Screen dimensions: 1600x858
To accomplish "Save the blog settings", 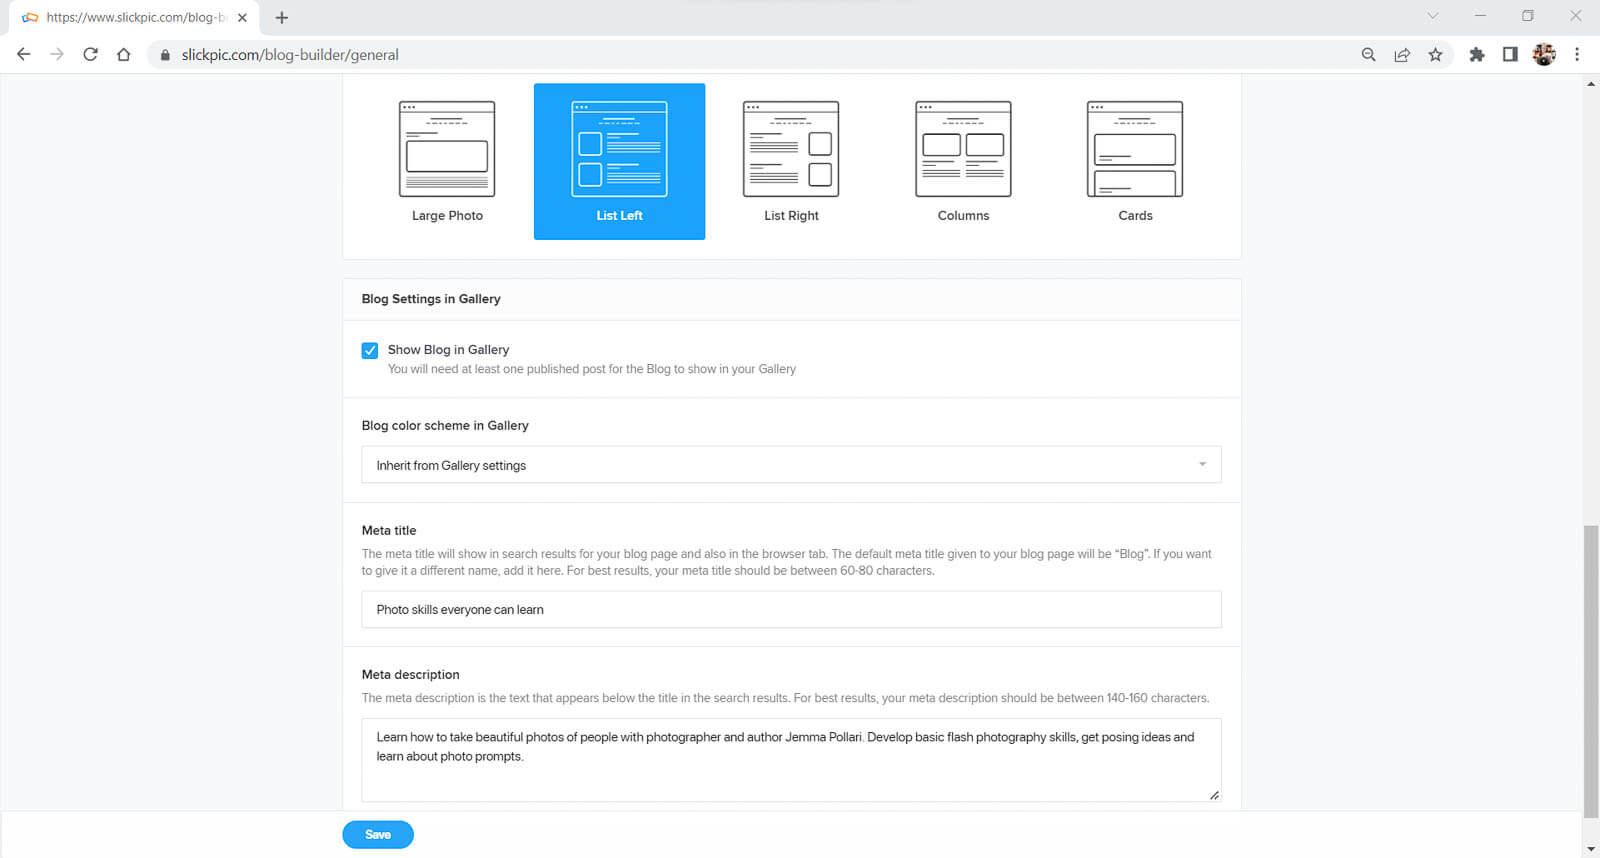I will pos(378,834).
